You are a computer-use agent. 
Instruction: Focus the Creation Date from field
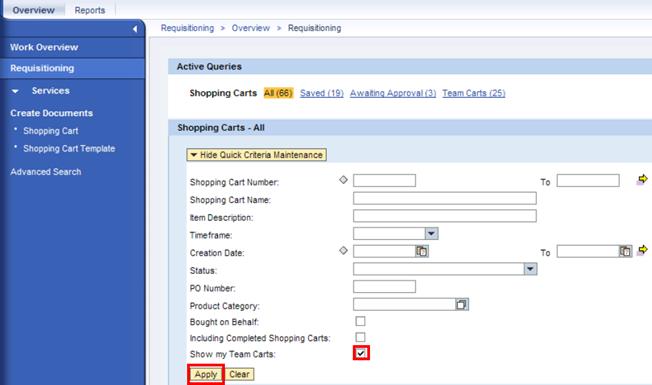pyautogui.click(x=384, y=251)
